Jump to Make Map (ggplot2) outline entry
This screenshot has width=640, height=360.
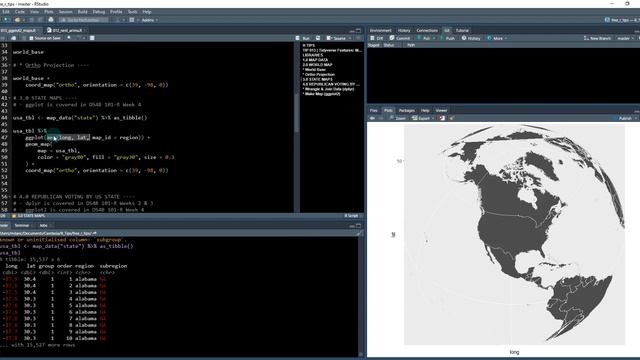pyautogui.click(x=322, y=94)
